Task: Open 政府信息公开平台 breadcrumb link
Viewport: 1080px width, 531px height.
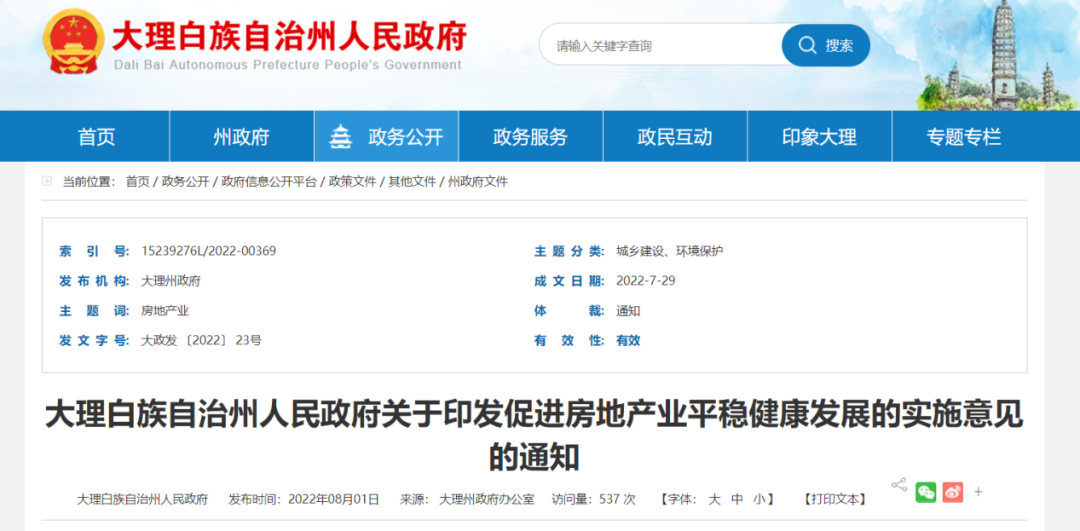Action: click(x=269, y=182)
